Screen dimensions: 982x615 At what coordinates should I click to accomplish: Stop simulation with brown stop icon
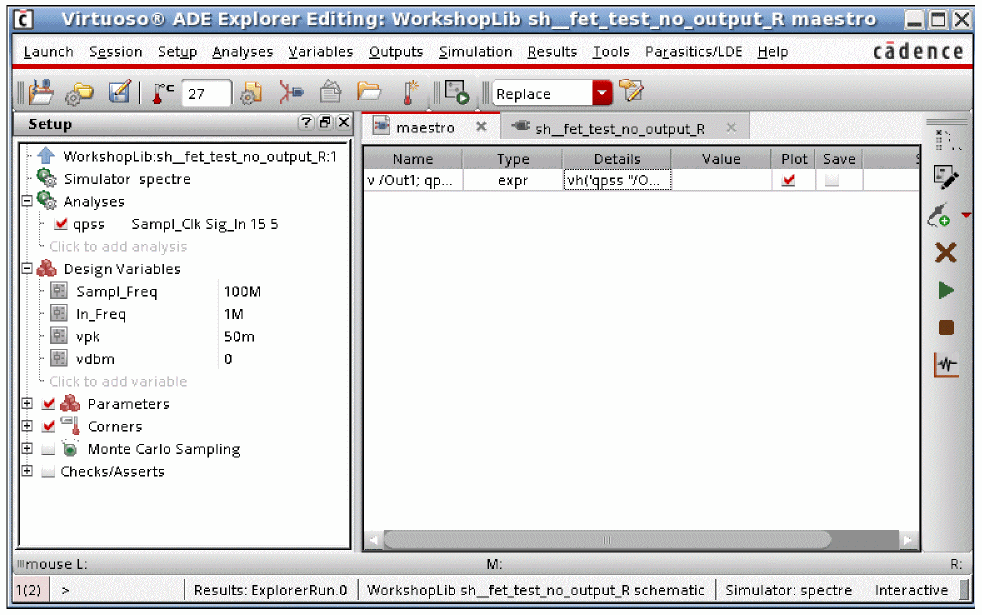pyautogui.click(x=946, y=328)
